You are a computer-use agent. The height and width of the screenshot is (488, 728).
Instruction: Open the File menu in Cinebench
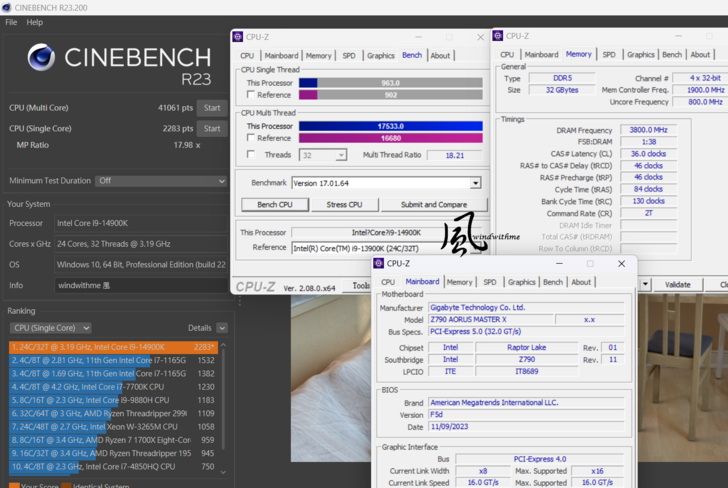pyautogui.click(x=11, y=22)
